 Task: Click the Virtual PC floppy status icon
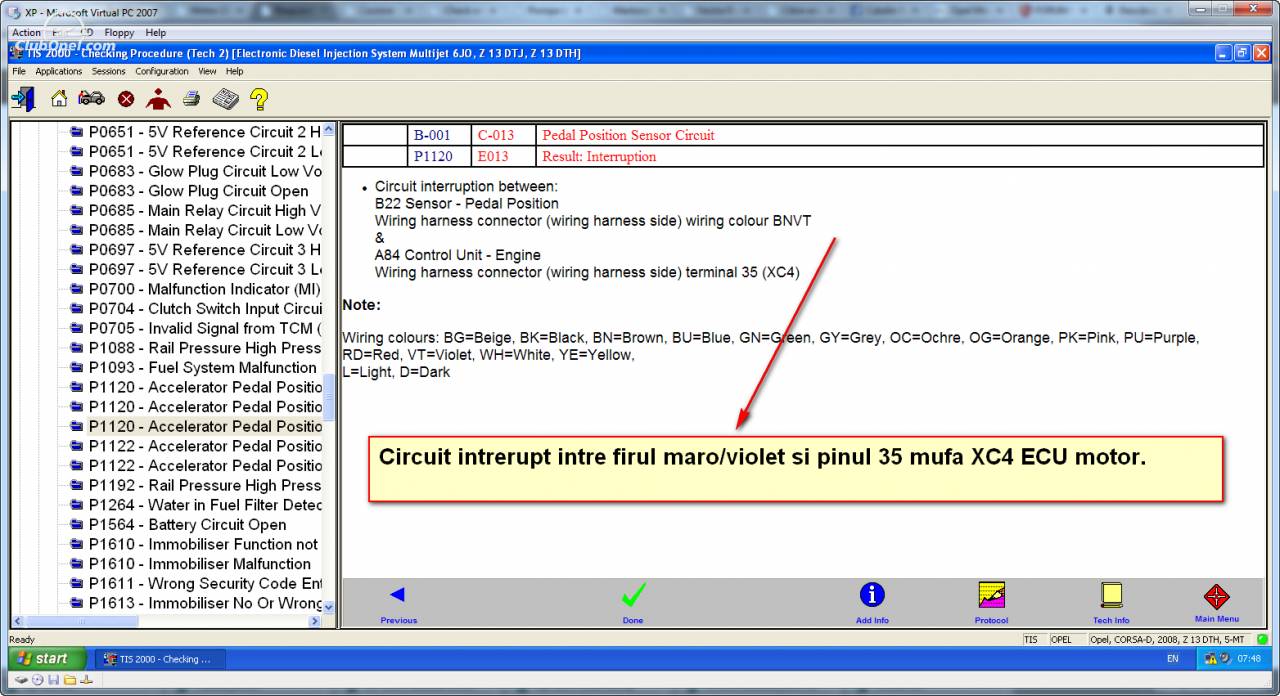pyautogui.click(x=53, y=679)
